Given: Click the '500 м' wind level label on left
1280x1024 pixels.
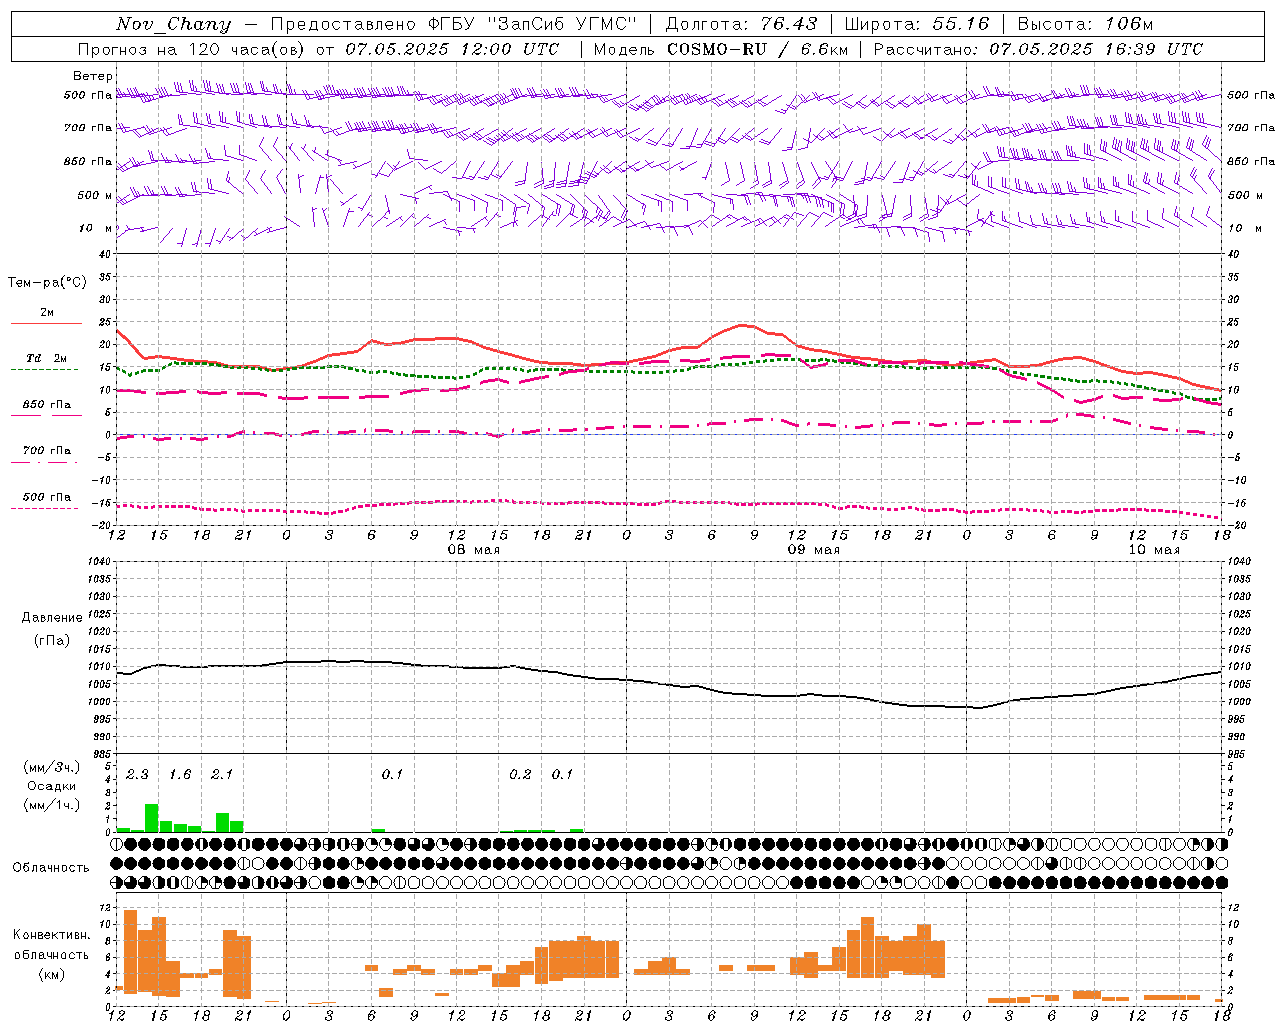Looking at the screenshot, I should pos(95,195).
